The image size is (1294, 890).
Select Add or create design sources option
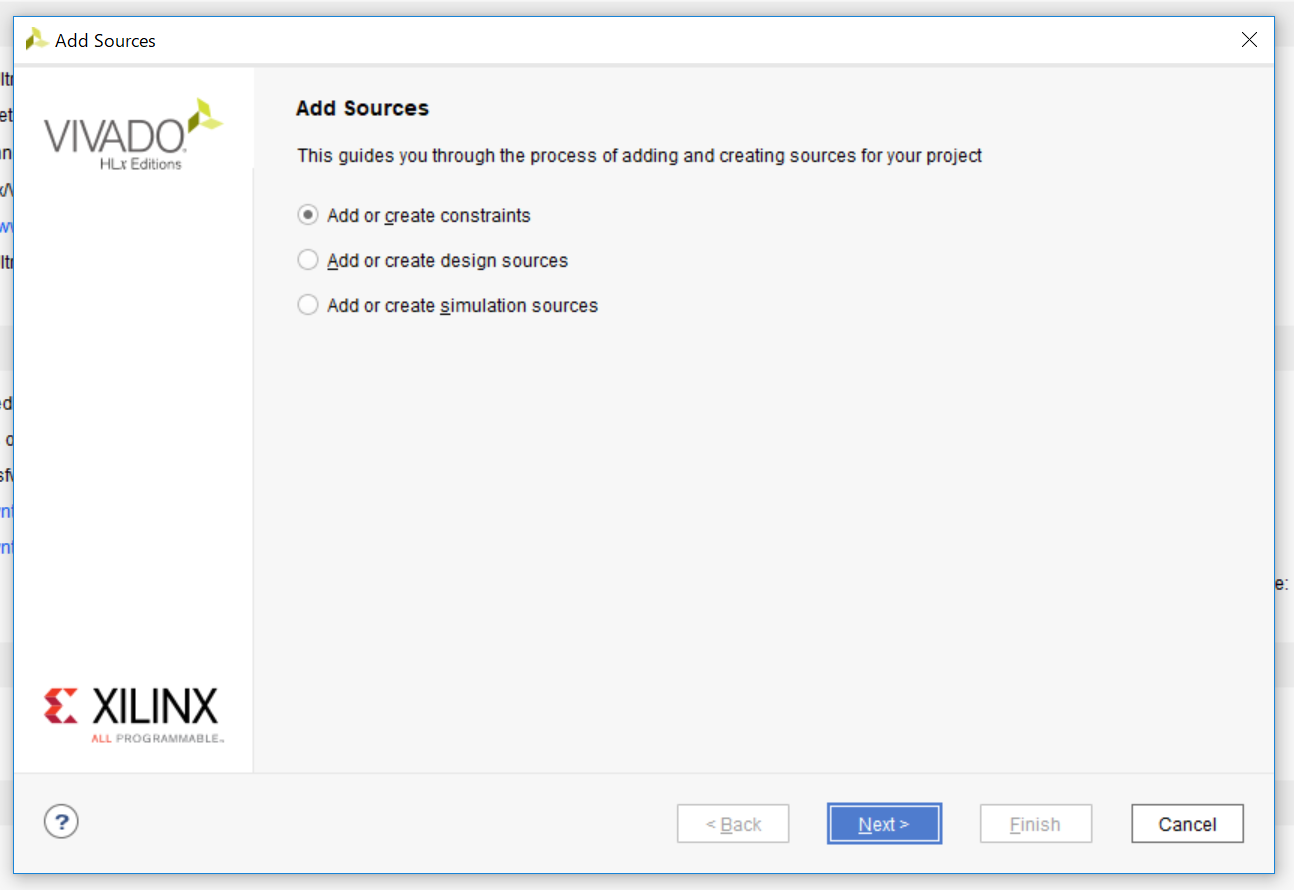[308, 260]
